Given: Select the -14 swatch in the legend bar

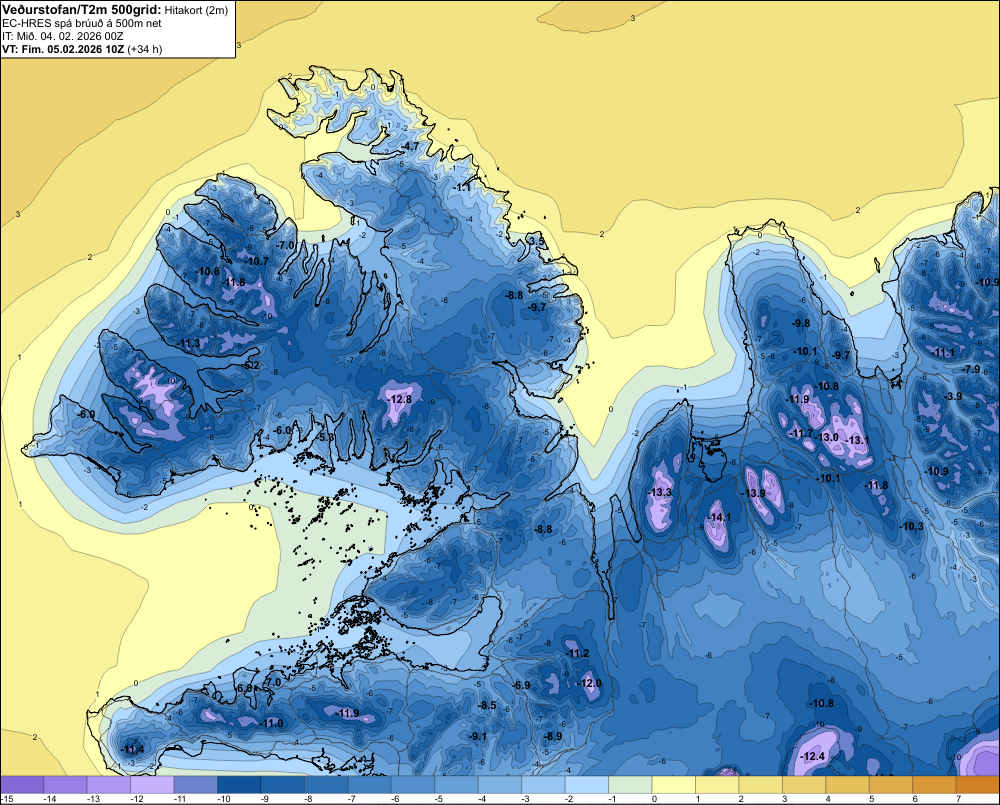Looking at the screenshot, I should (x=65, y=785).
